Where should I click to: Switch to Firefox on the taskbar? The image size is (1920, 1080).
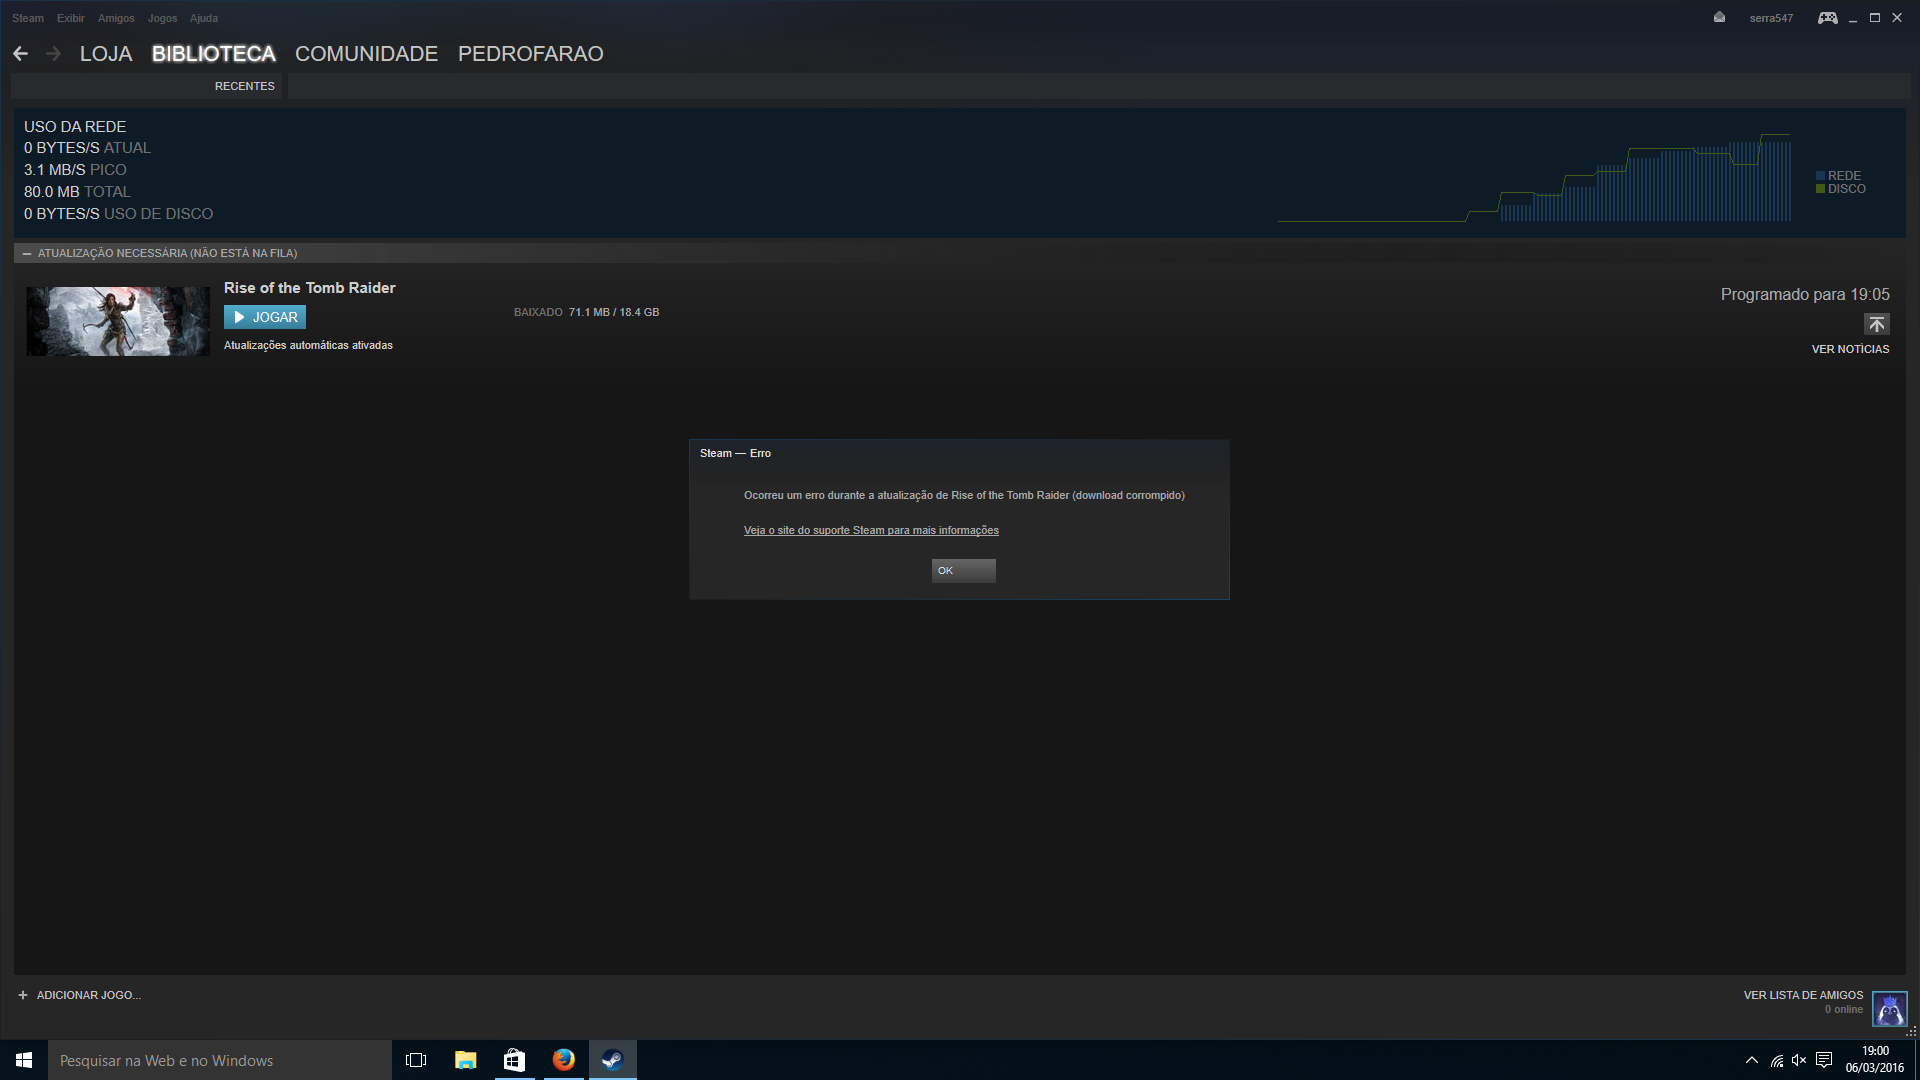(564, 1060)
